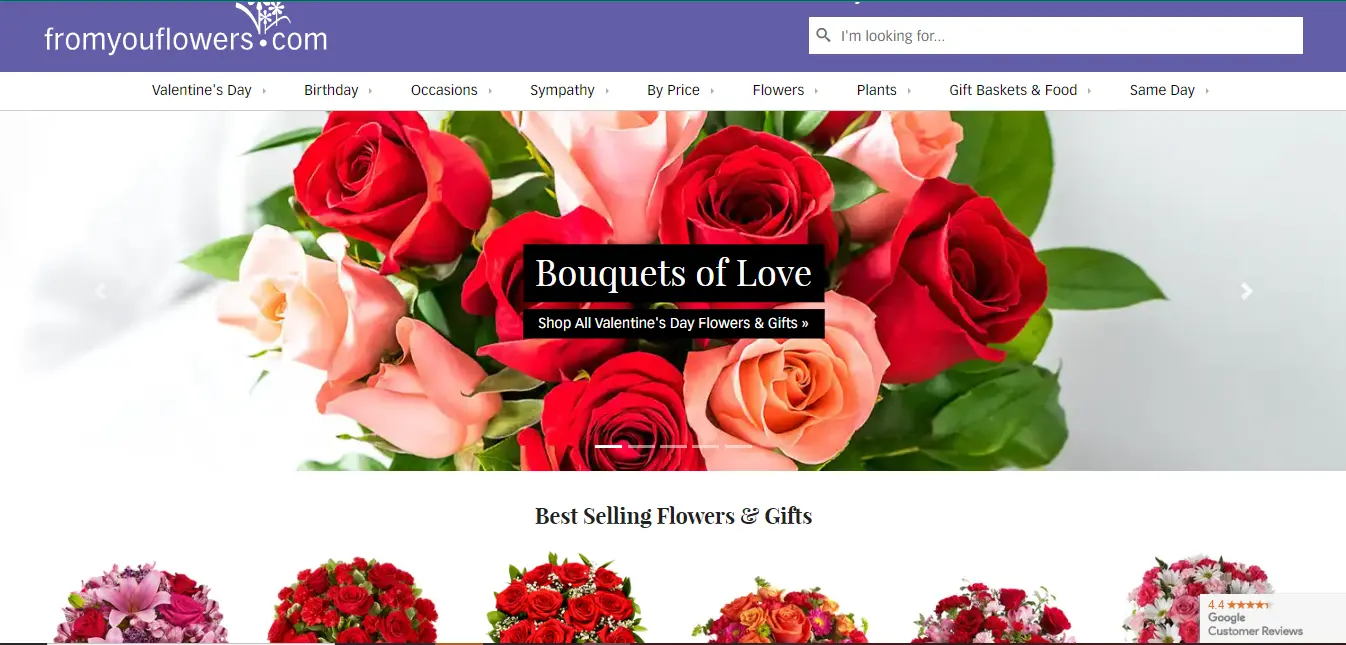Select the fourth carousel slide indicator
Screen dimensions: 1346x645
[705, 446]
